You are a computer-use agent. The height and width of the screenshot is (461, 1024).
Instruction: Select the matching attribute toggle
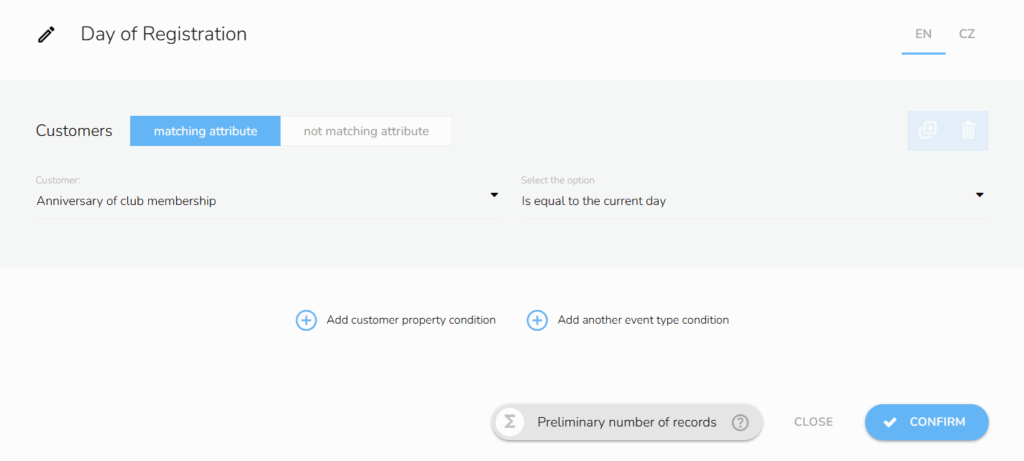tap(205, 131)
